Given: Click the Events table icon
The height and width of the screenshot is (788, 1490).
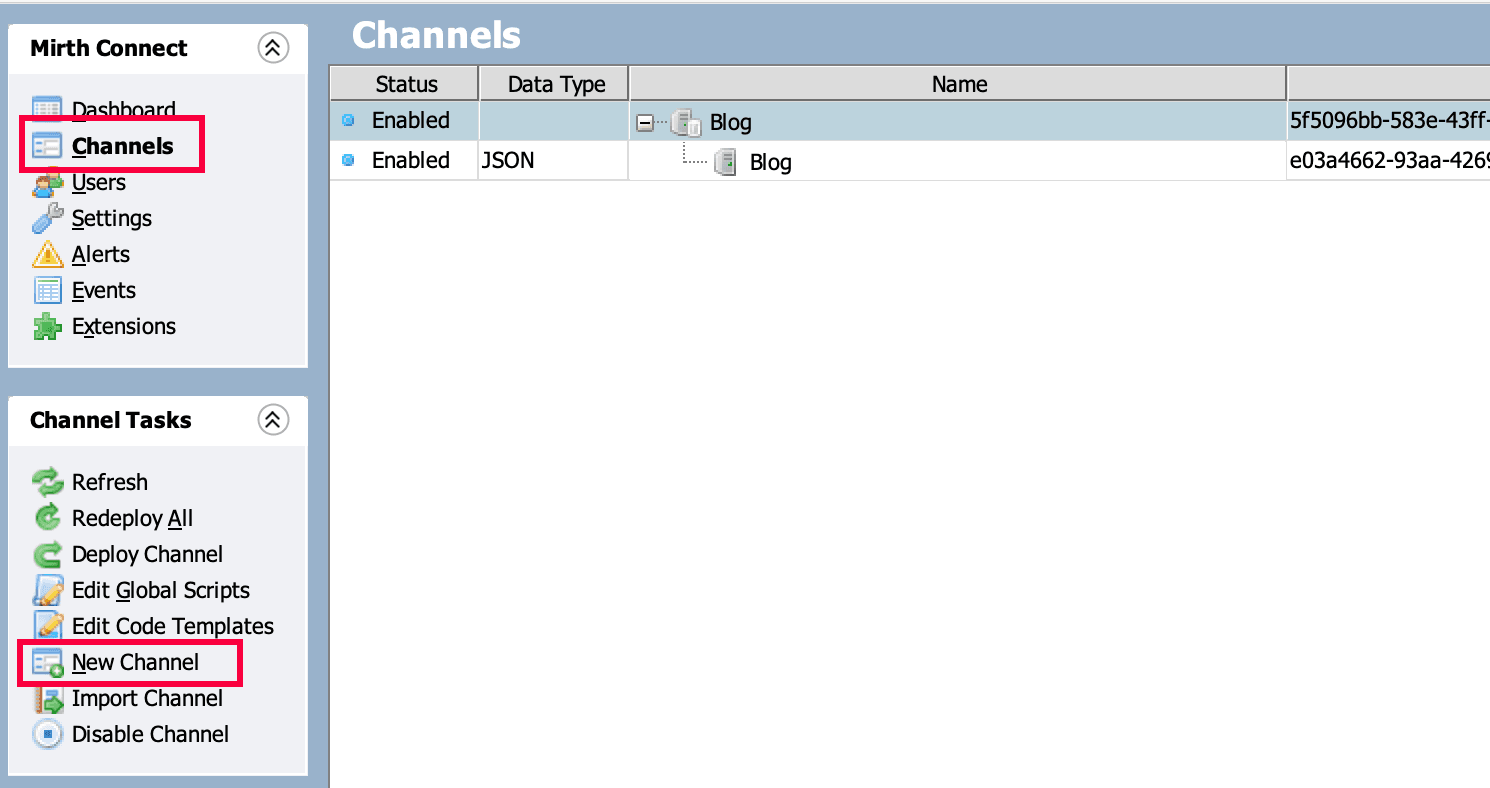Looking at the screenshot, I should point(47,290).
